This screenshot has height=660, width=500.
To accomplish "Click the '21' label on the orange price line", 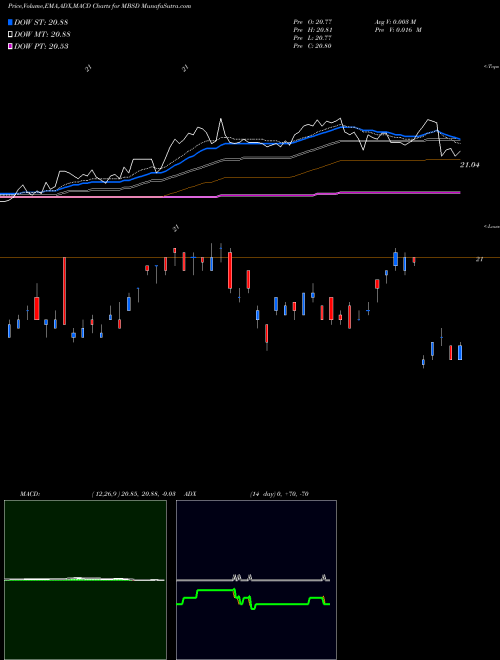I will pyautogui.click(x=479, y=259).
